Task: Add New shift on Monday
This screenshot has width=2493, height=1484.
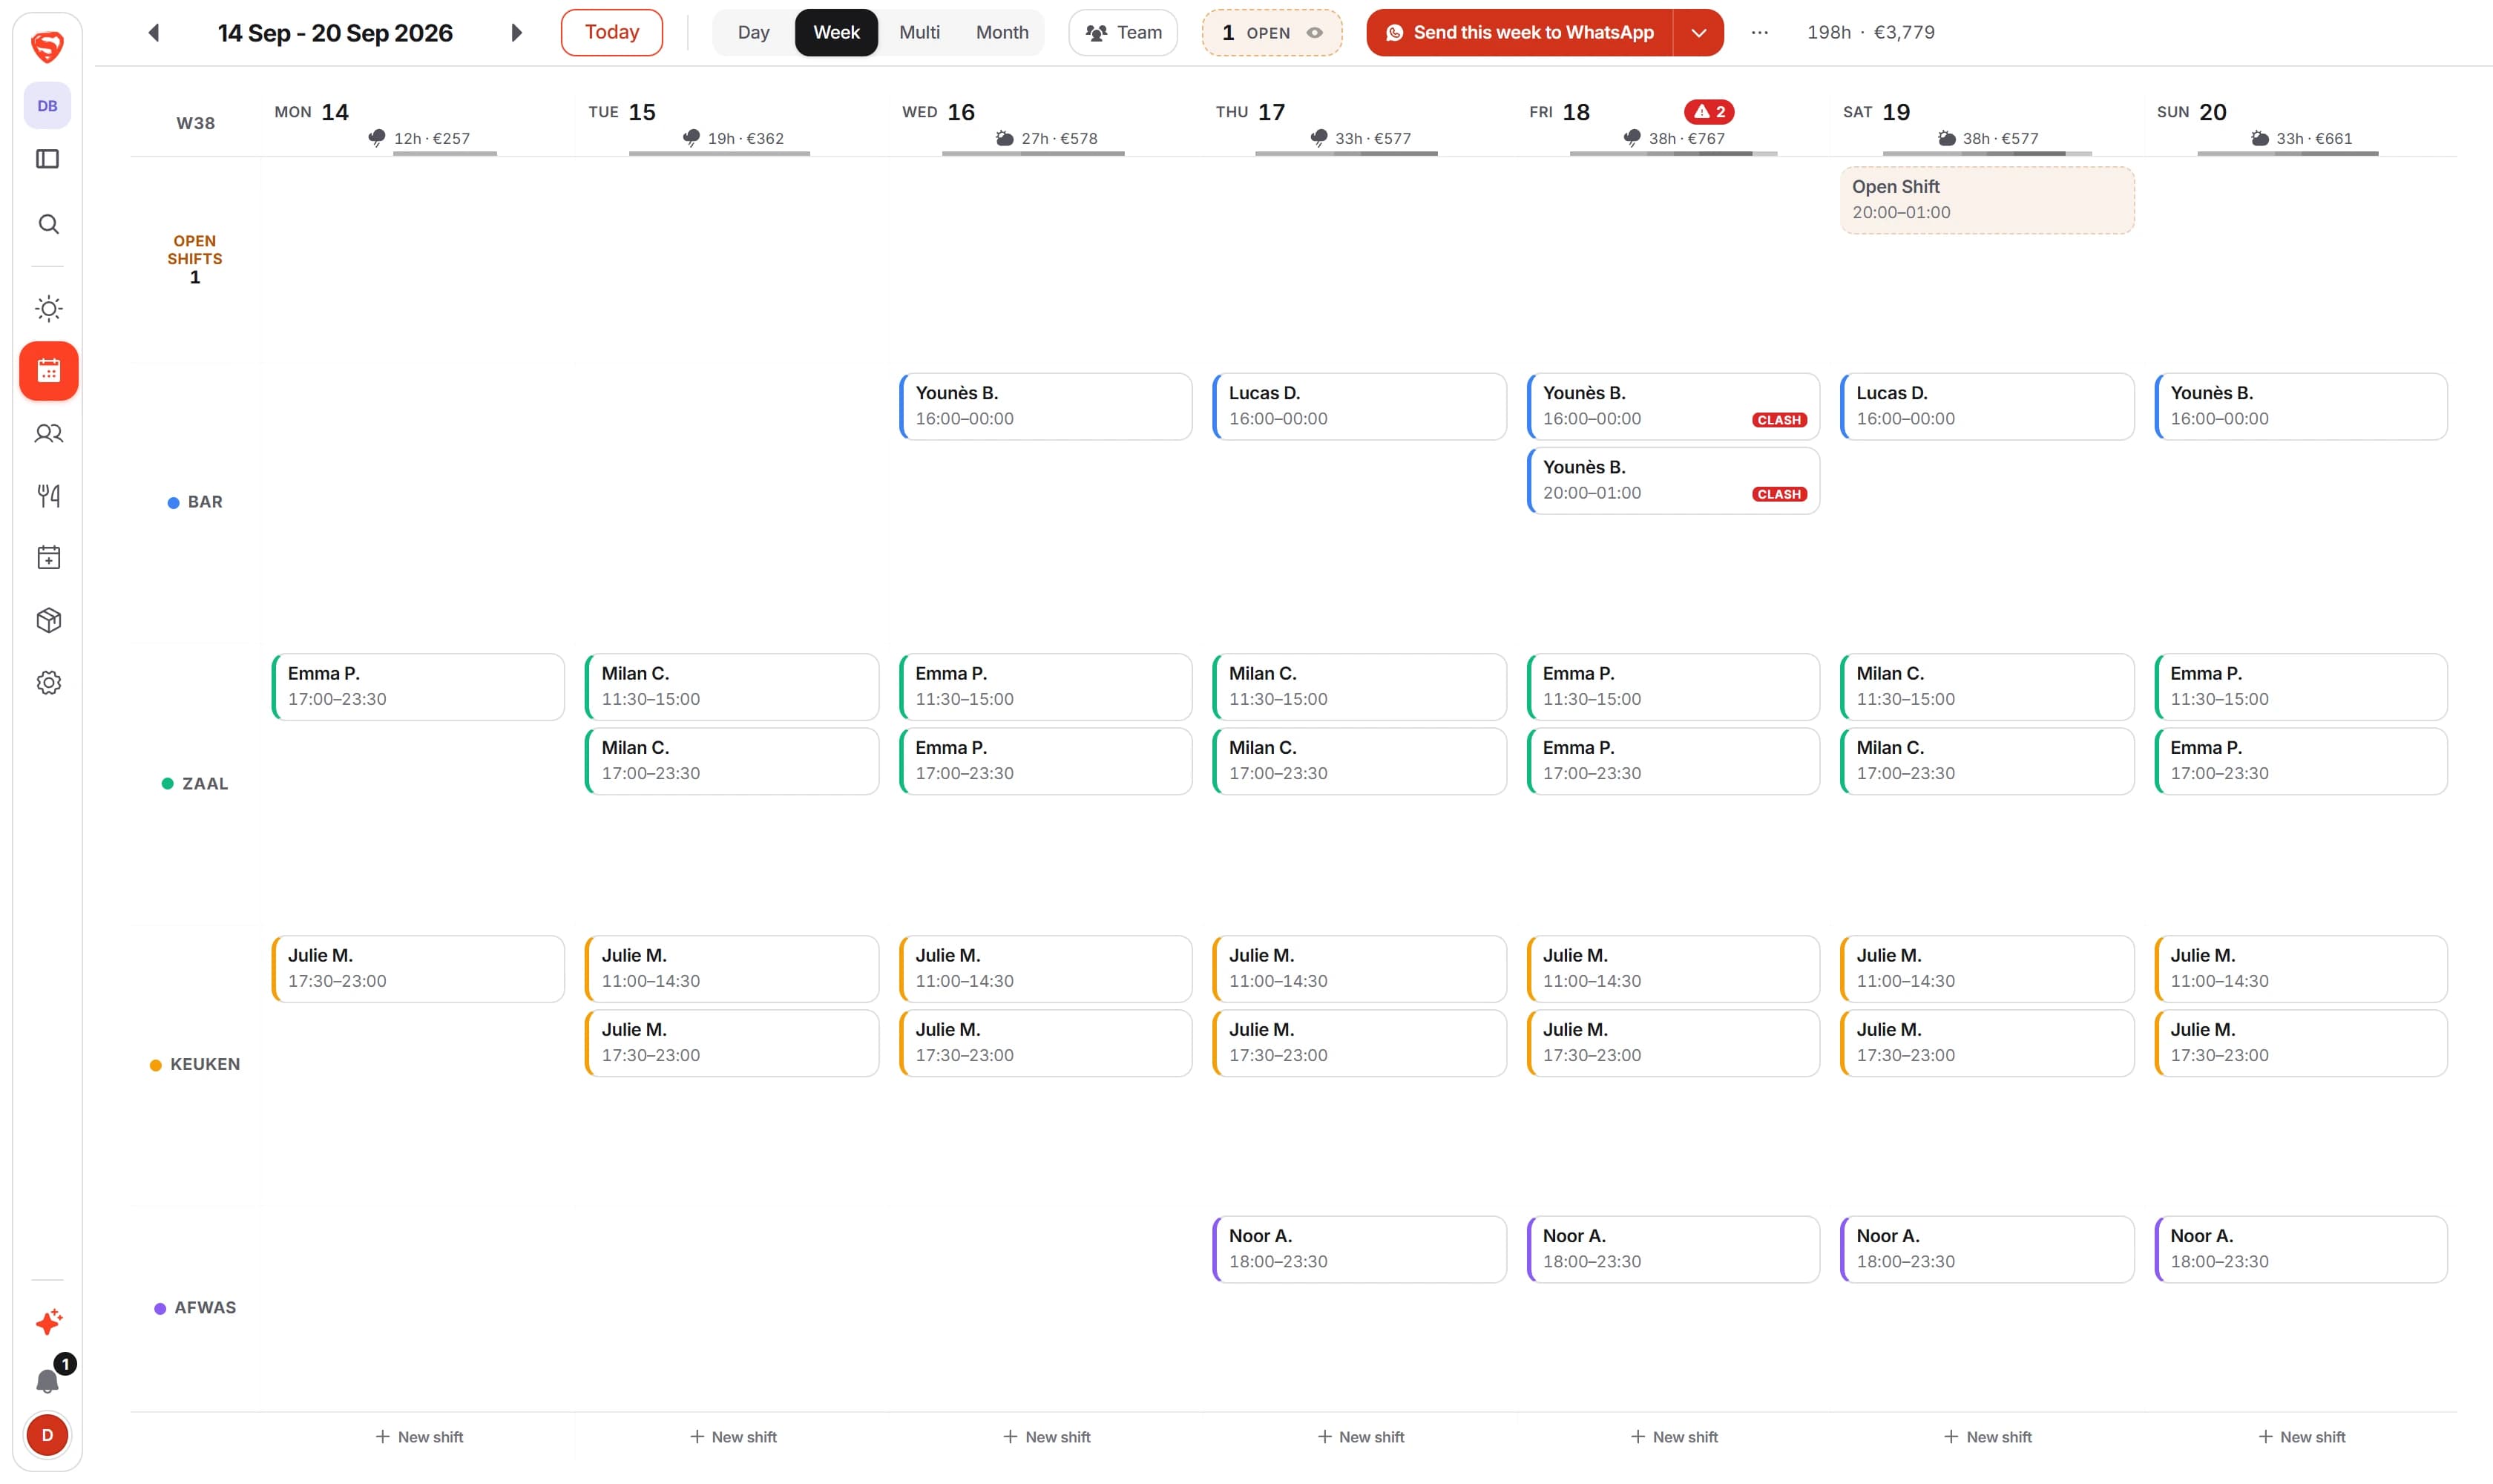Action: point(419,1437)
